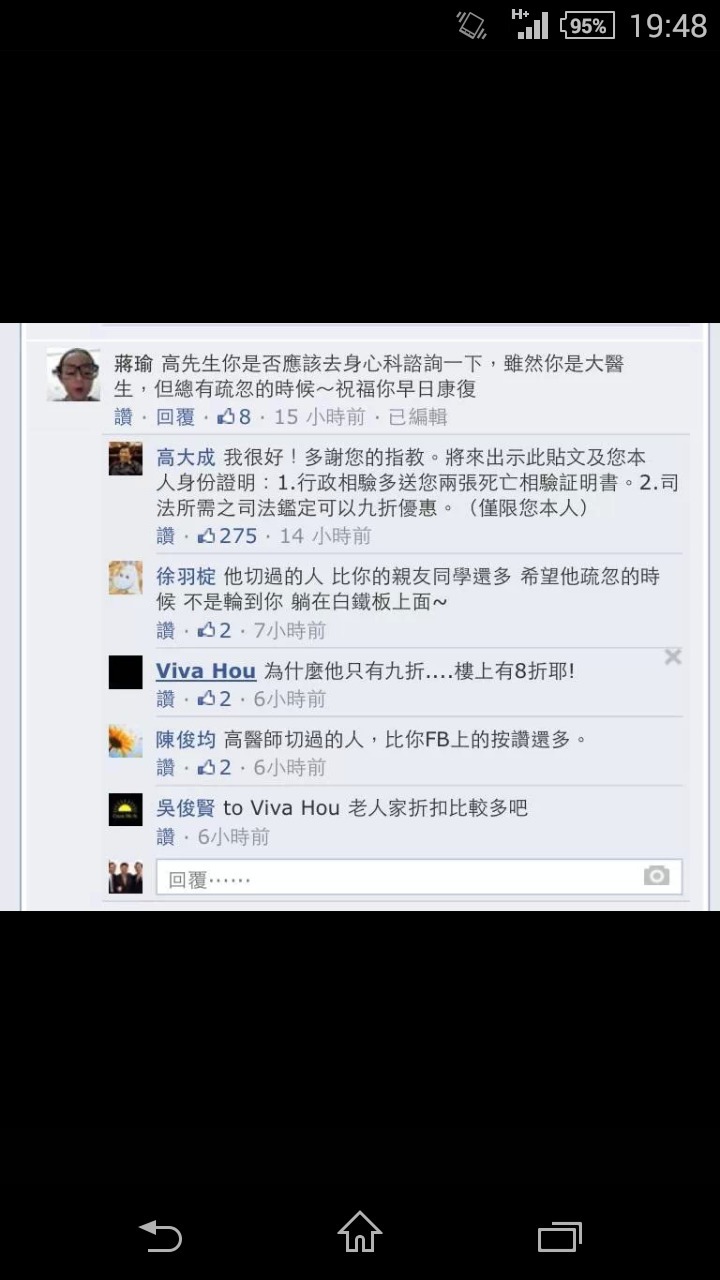Viewport: 720px width, 1280px height.
Task: Tap 回覆 under 蔣瑜's comment
Action: pos(175,417)
